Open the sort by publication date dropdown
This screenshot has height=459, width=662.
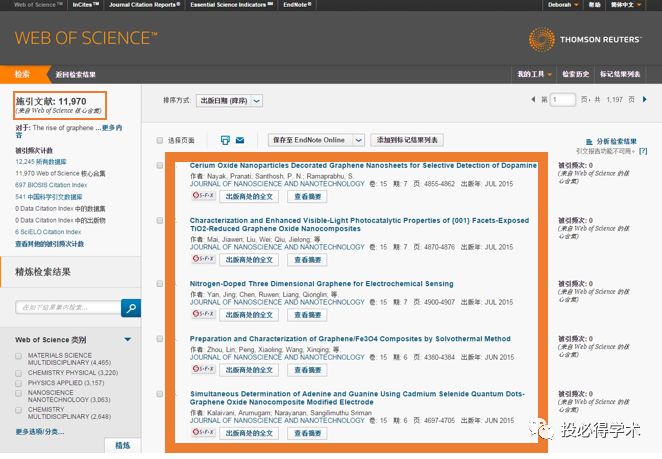coord(229,101)
